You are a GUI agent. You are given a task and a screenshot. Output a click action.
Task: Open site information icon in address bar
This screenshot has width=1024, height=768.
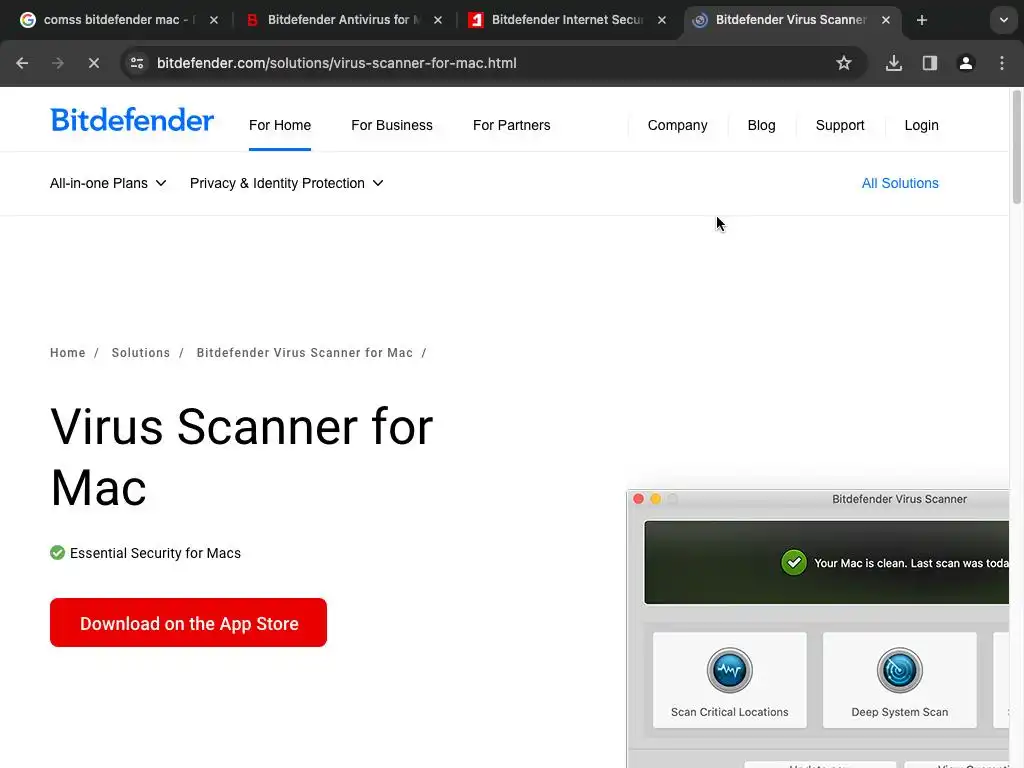pos(137,63)
